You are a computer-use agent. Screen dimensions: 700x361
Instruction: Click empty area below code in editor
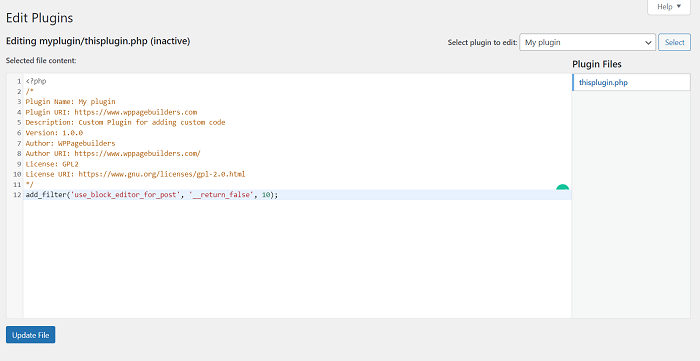click(x=297, y=259)
